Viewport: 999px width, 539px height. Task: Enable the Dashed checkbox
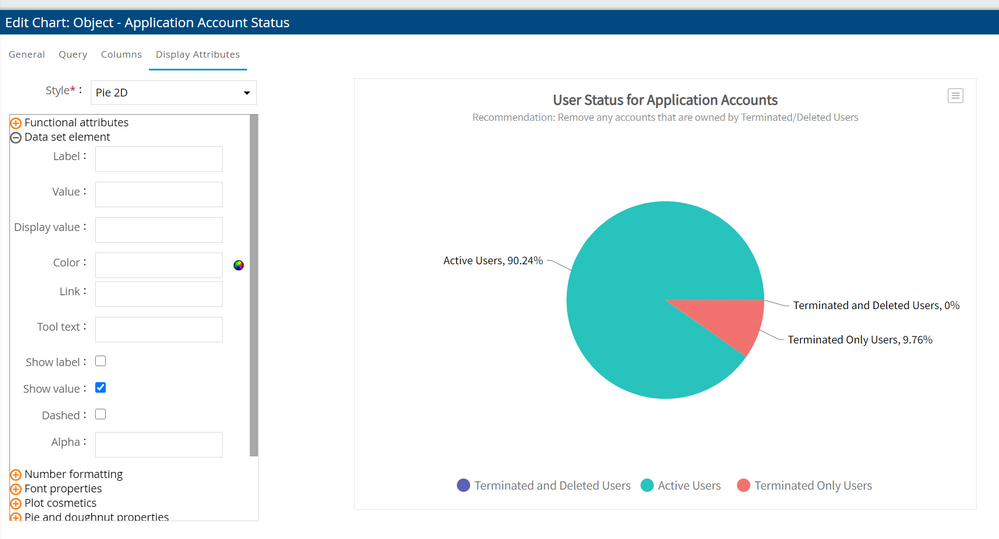tap(100, 414)
